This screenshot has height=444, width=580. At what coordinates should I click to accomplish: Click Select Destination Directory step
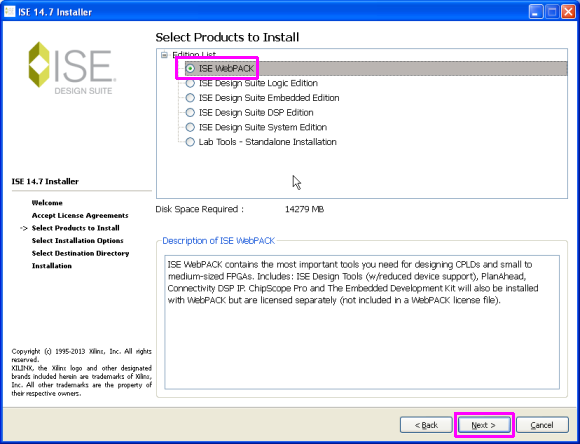tap(80, 253)
